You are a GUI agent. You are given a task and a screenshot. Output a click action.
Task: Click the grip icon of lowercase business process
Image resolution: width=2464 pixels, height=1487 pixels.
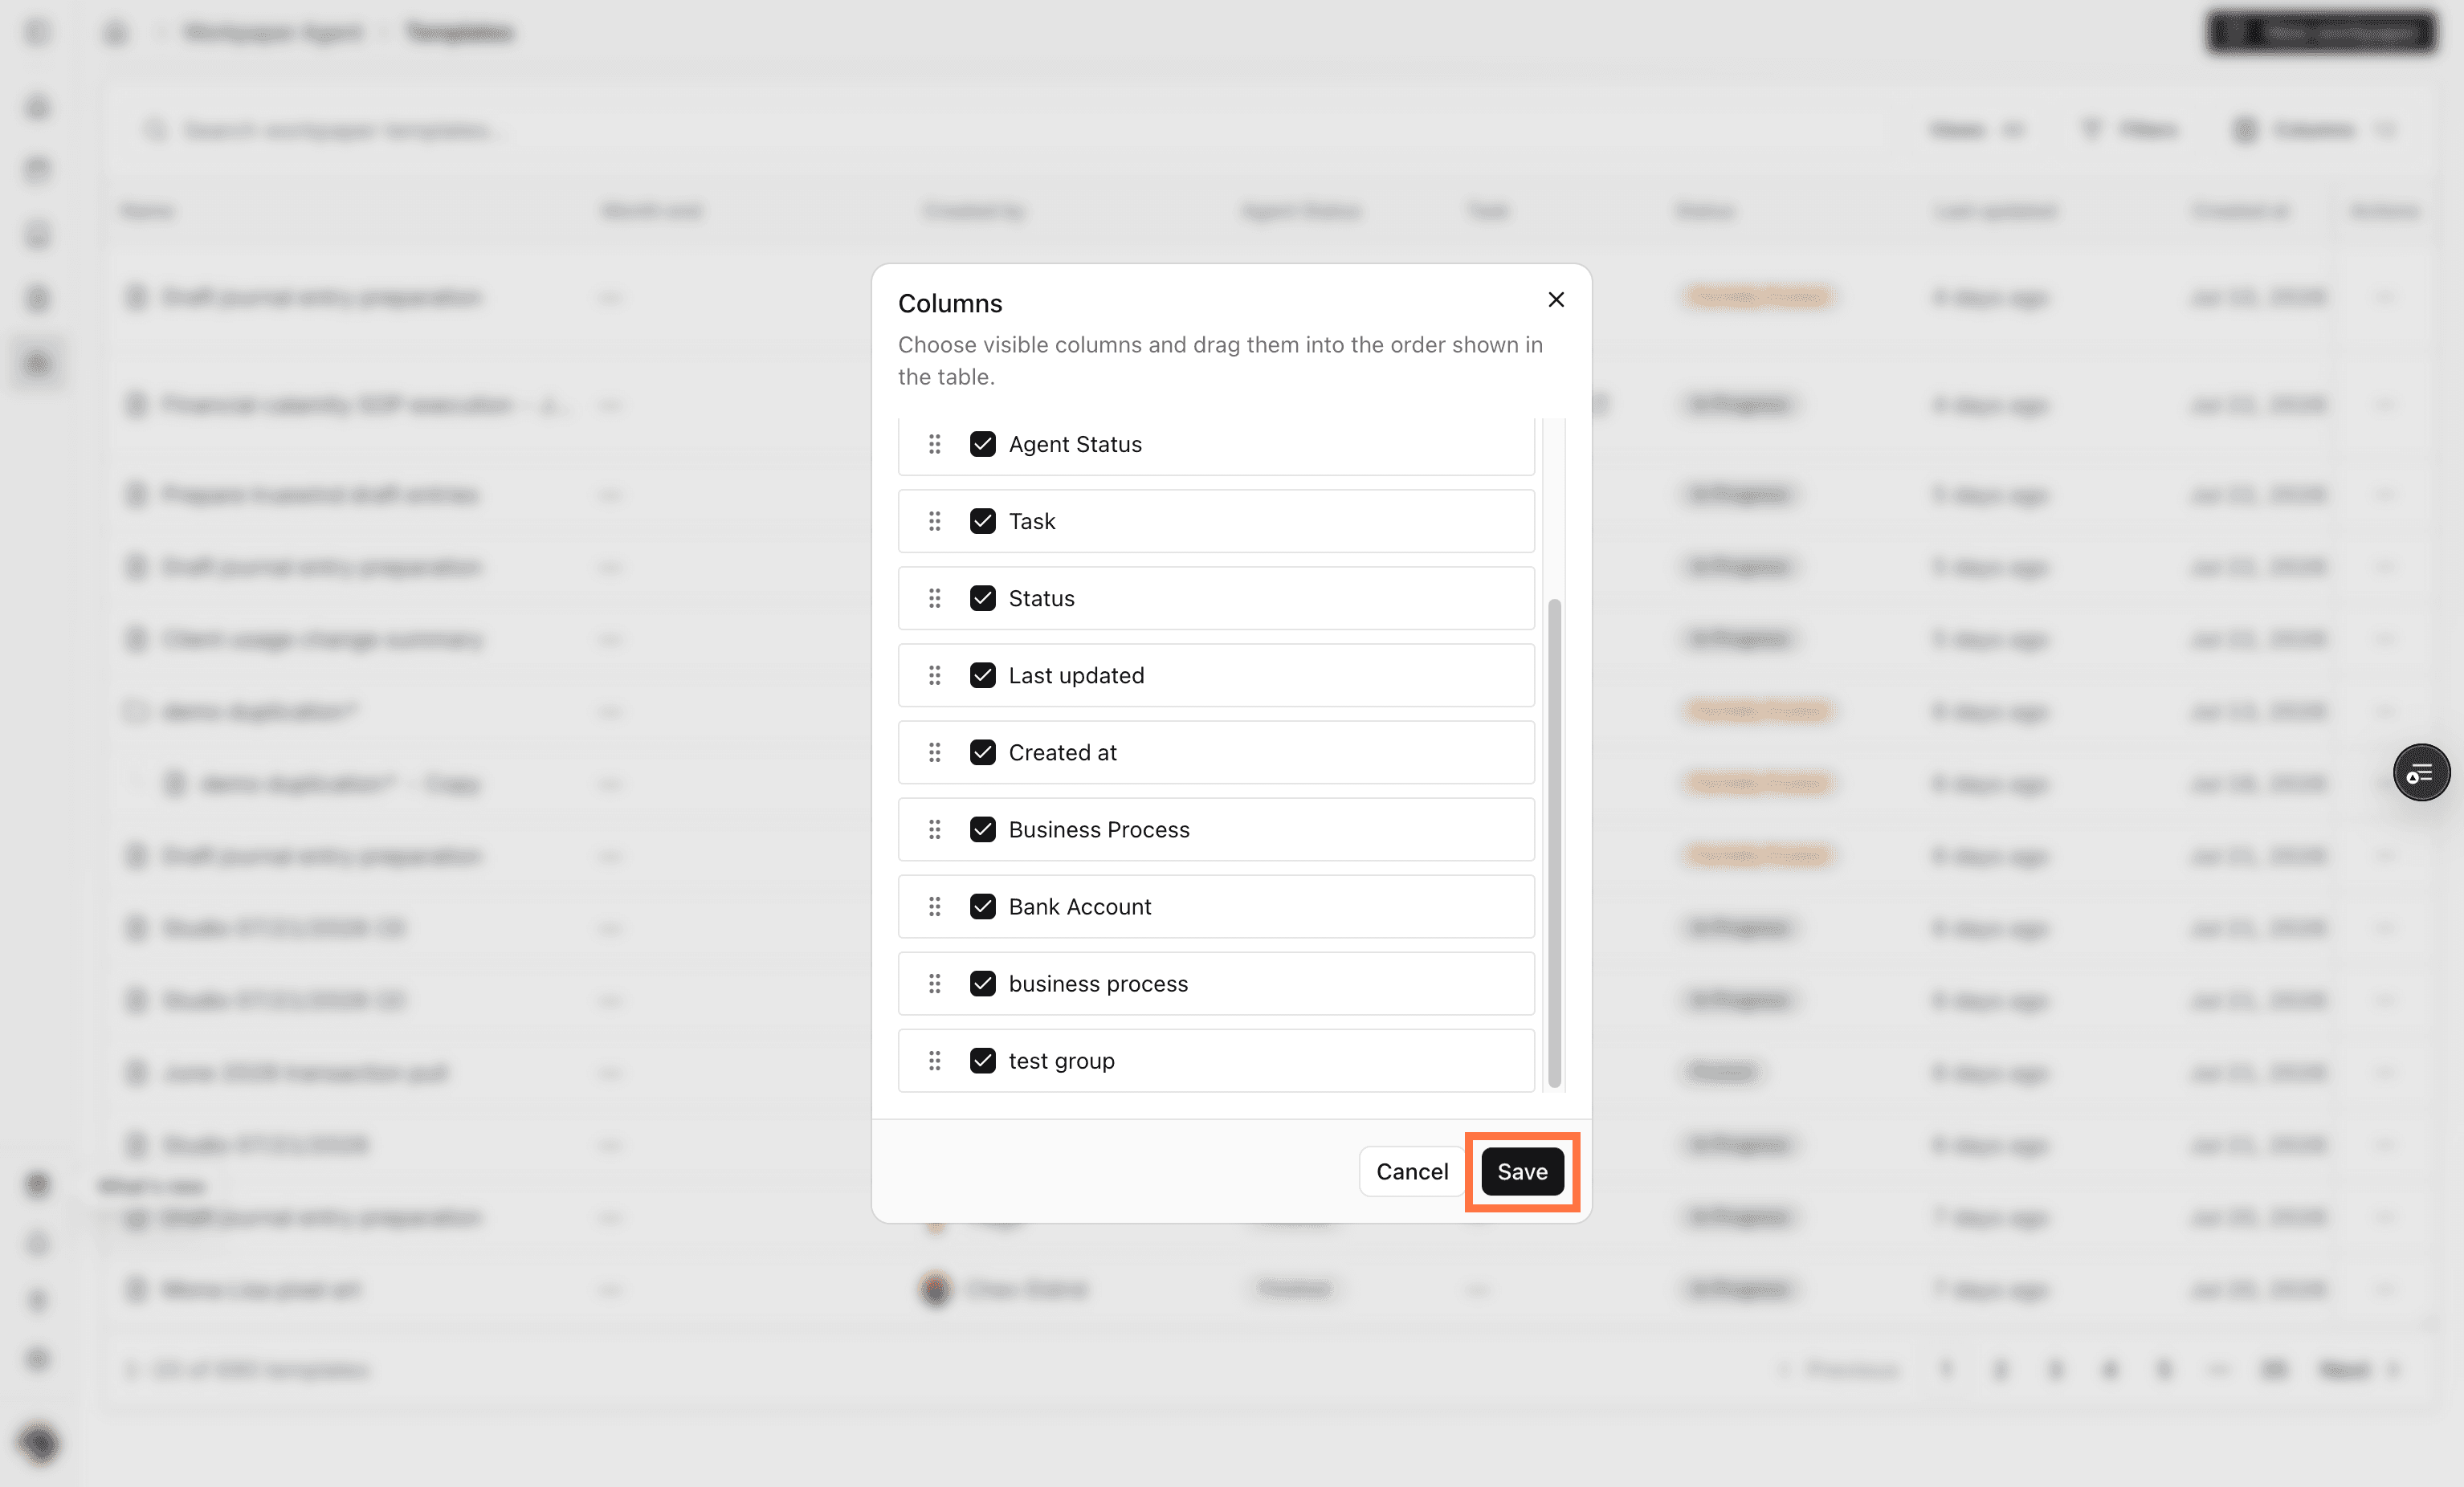tap(934, 983)
